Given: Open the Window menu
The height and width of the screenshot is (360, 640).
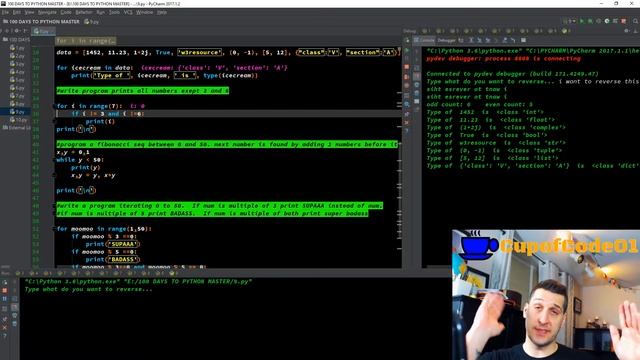Looking at the screenshot, I should (144, 12).
